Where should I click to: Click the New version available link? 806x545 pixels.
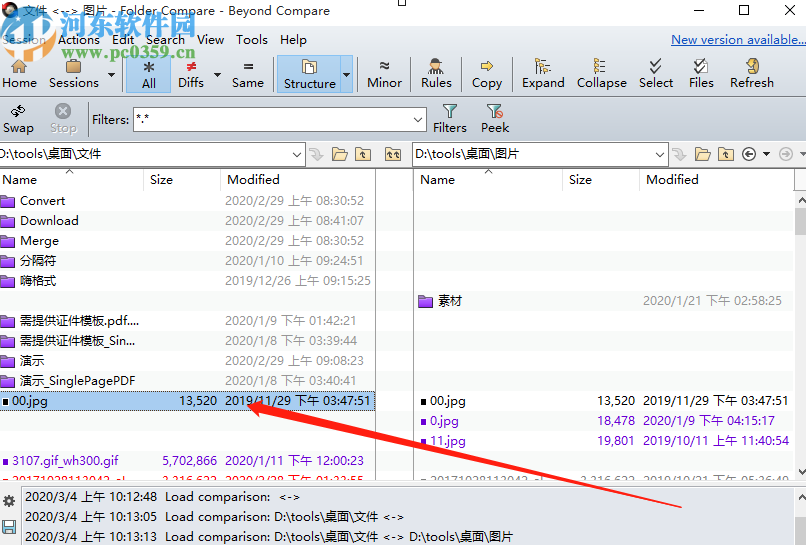click(x=738, y=40)
